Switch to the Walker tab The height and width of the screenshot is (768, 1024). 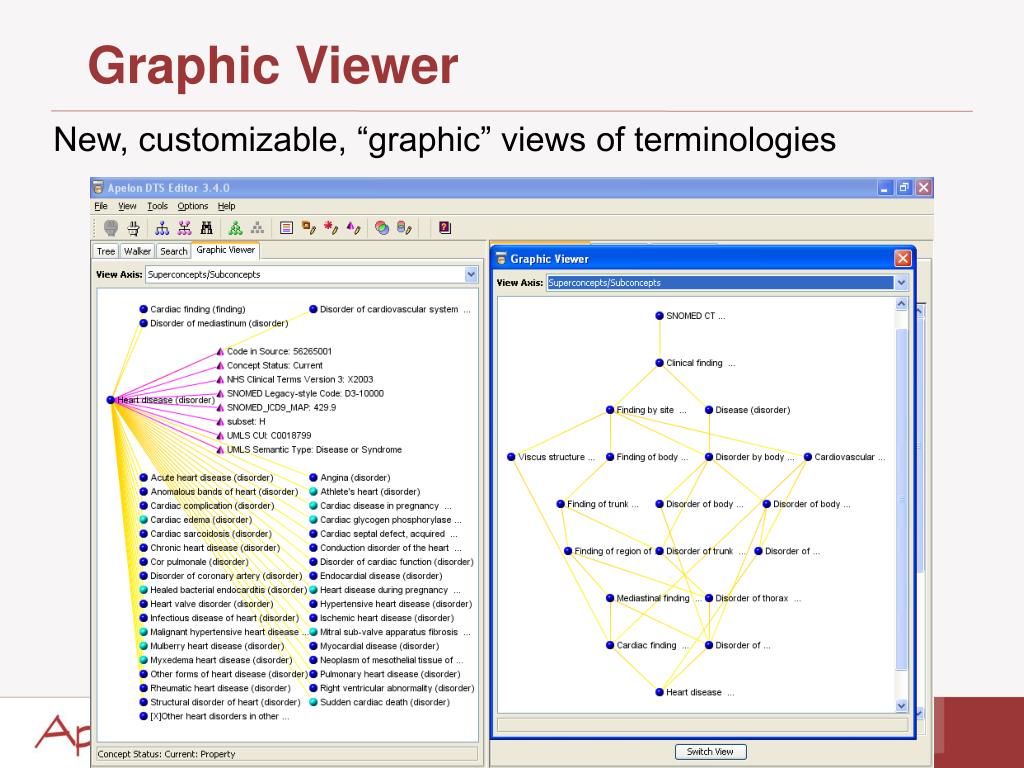click(137, 251)
